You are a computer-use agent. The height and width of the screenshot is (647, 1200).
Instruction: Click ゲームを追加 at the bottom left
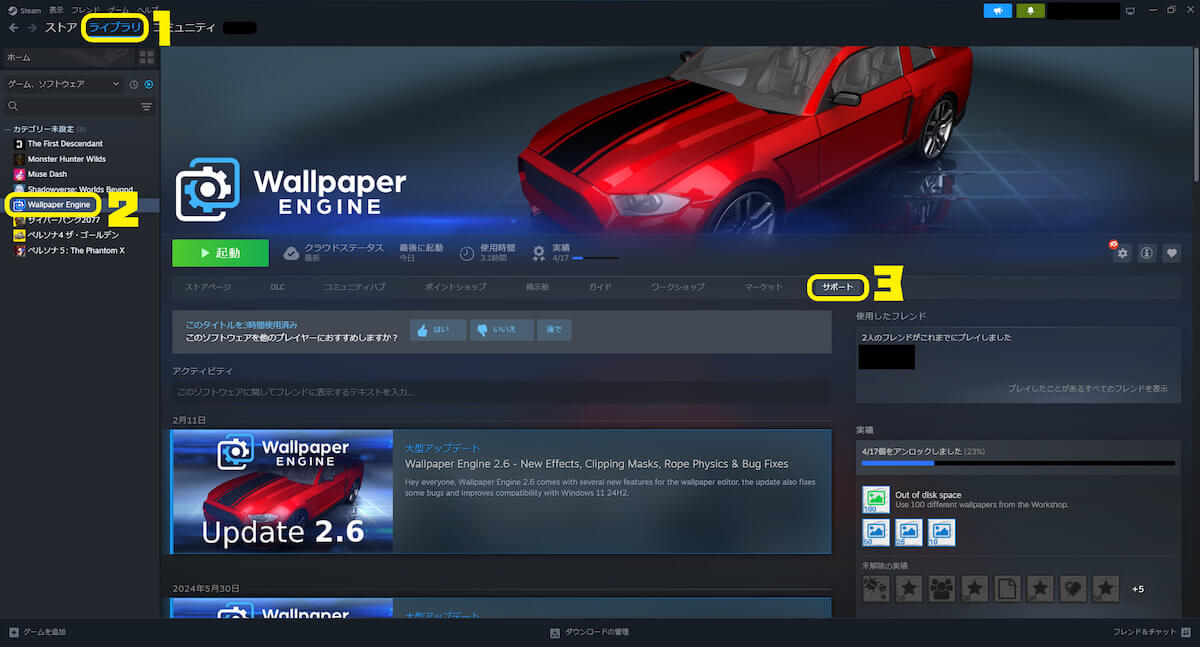click(37, 632)
